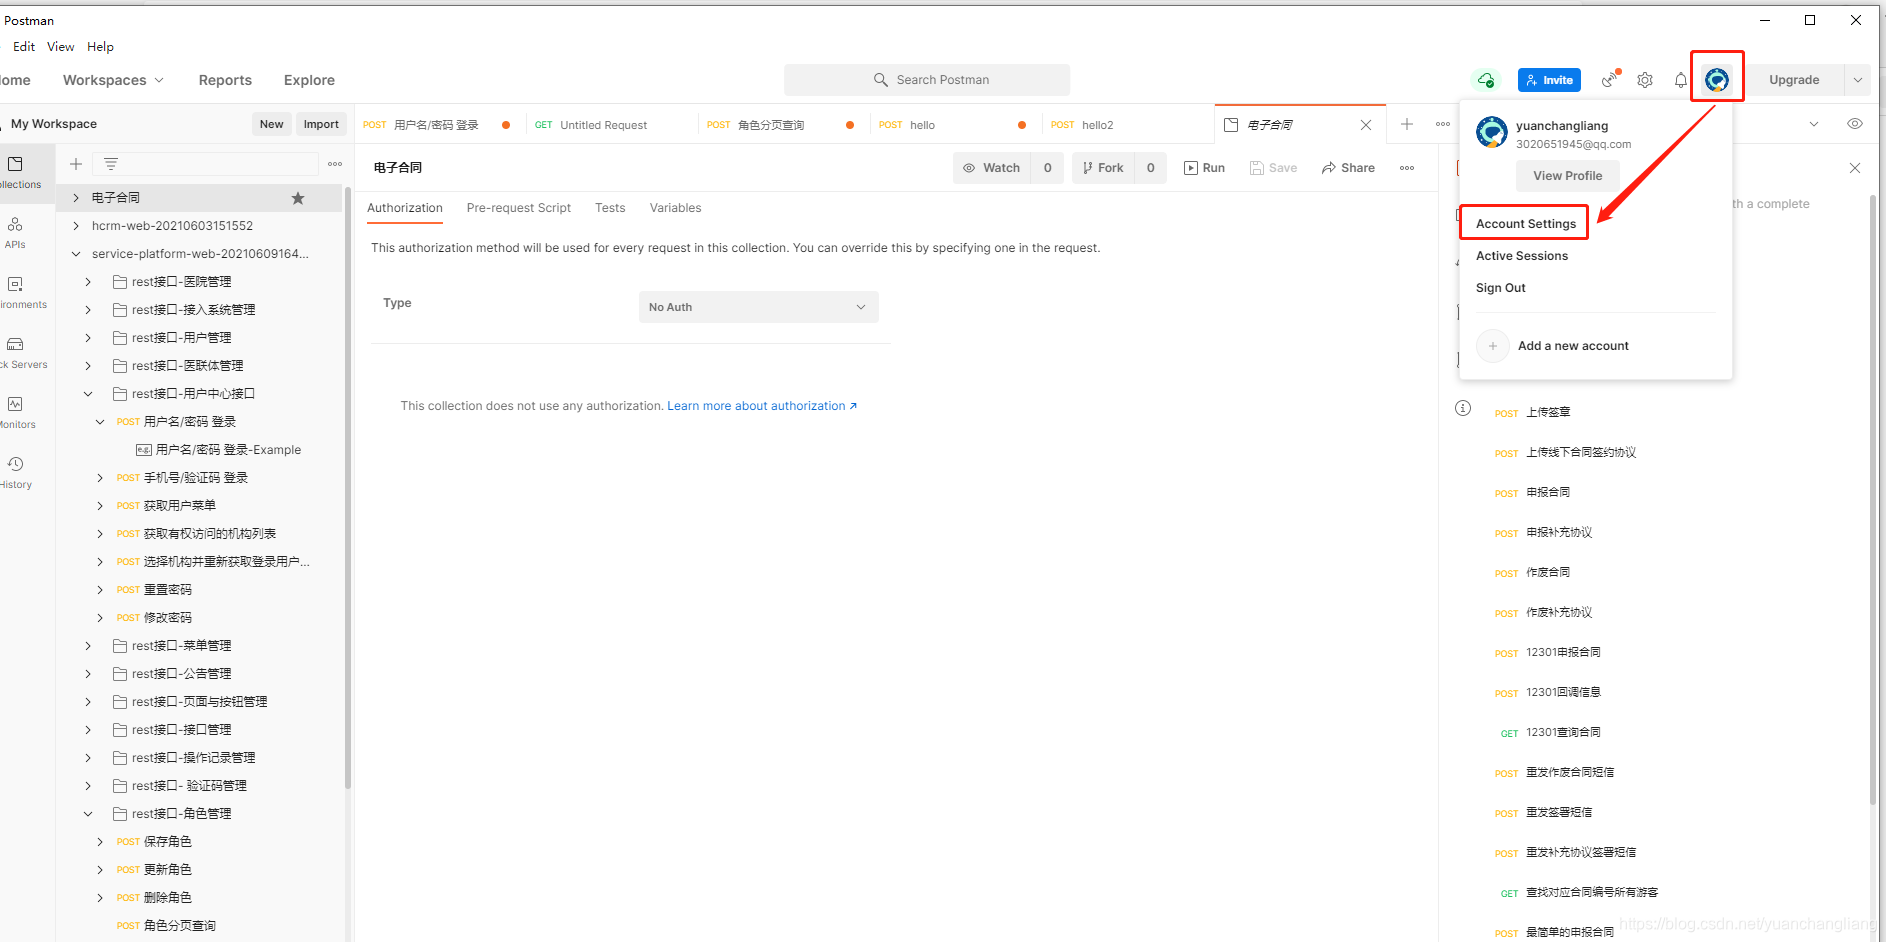Expand the rest接口-医院管理 folder

pos(88,282)
